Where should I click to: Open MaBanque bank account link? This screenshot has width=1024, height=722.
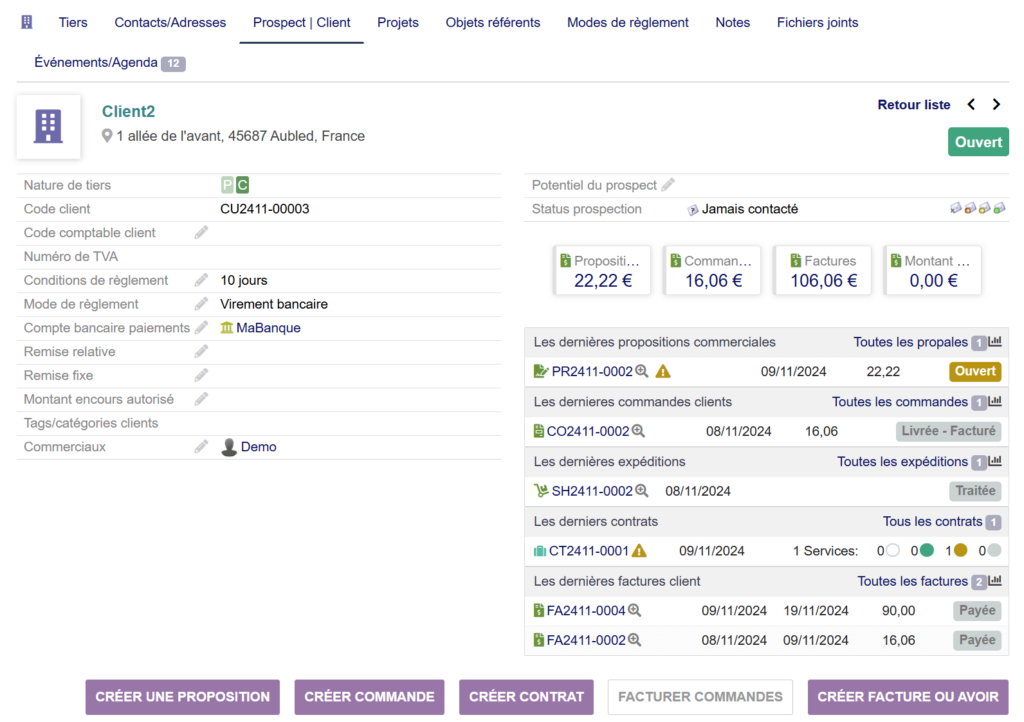click(268, 328)
